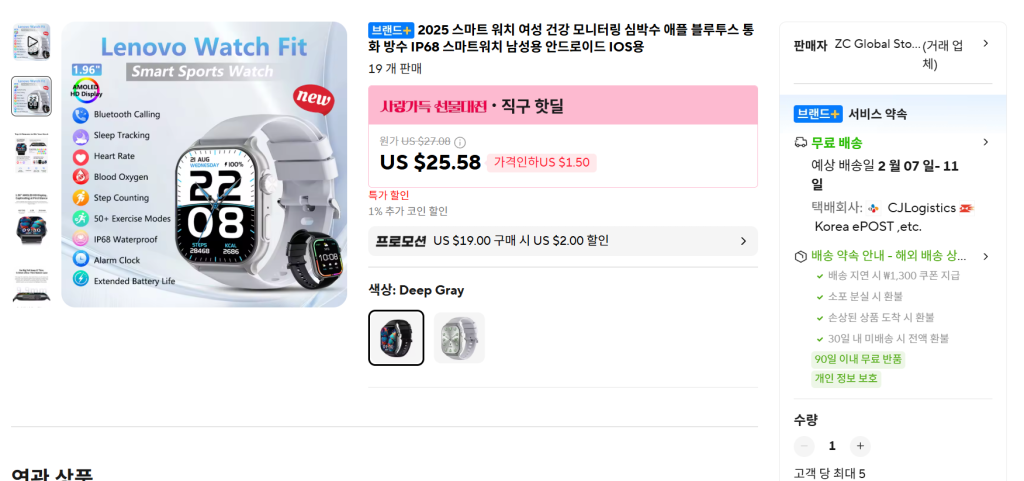Decrease quantity with the minus button
The width and height of the screenshot is (1024, 481).
(x=804, y=446)
